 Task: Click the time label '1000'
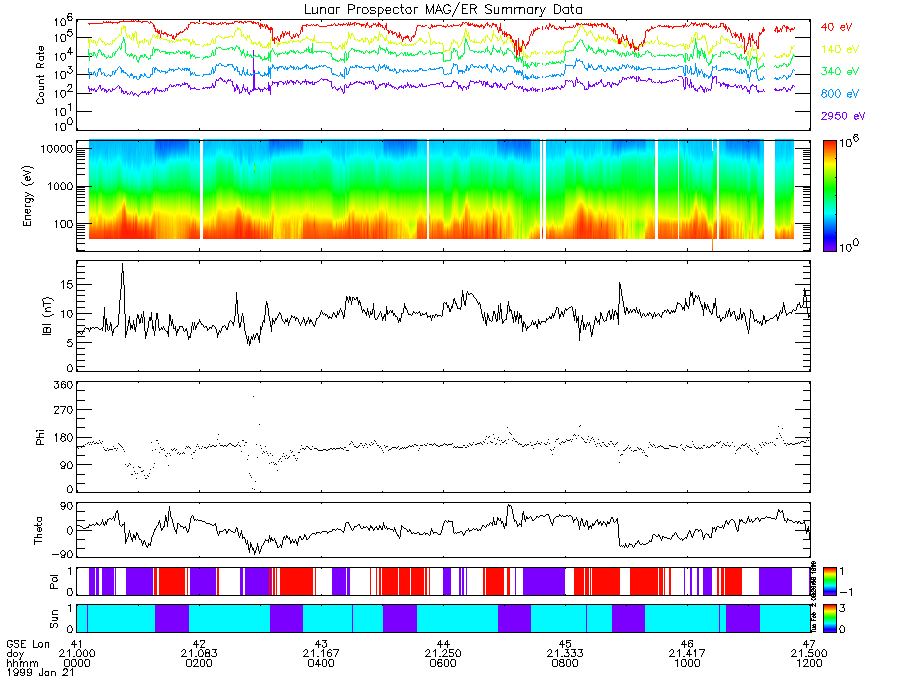[687, 663]
